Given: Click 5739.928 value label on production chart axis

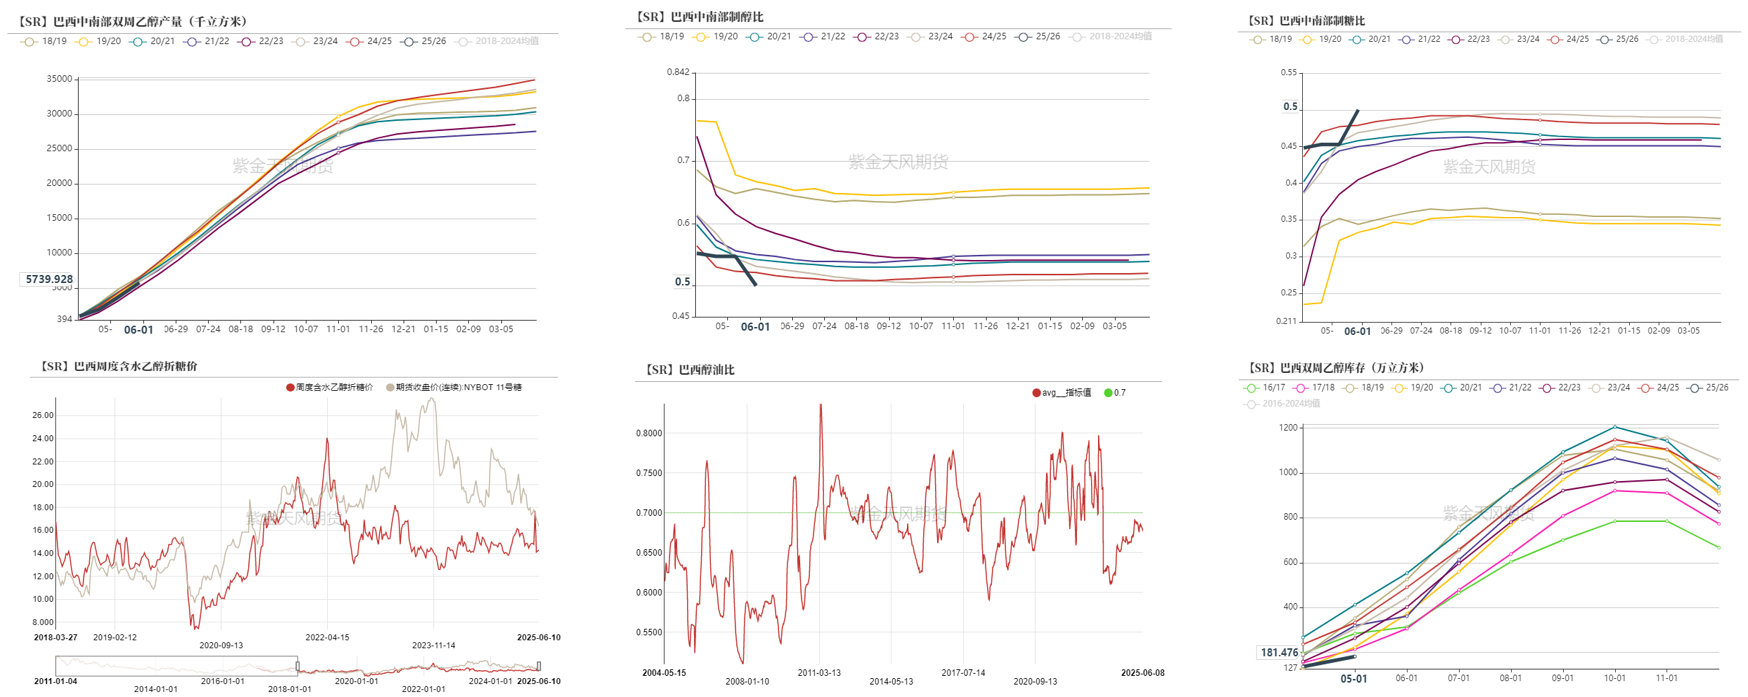Looking at the screenshot, I should (49, 280).
